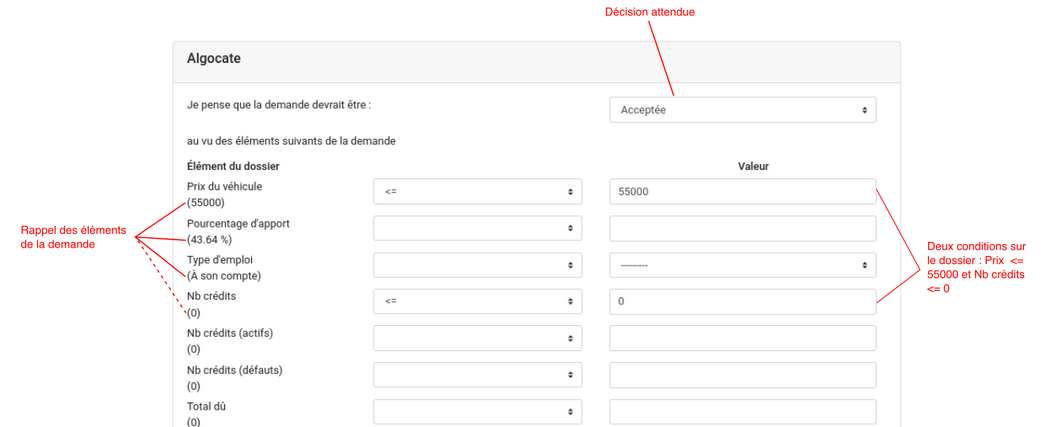Click the Algocate panel heading
Image resolution: width=1043 pixels, height=427 pixels.
point(214,59)
